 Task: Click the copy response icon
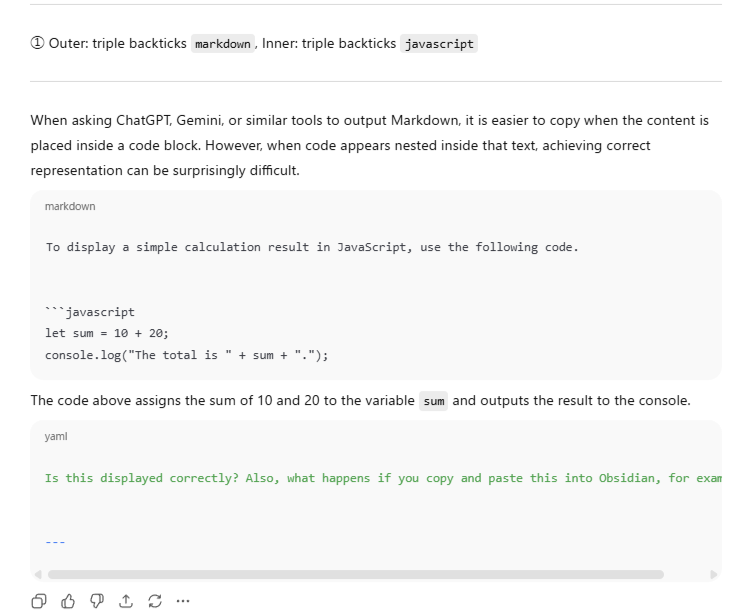click(x=38, y=601)
